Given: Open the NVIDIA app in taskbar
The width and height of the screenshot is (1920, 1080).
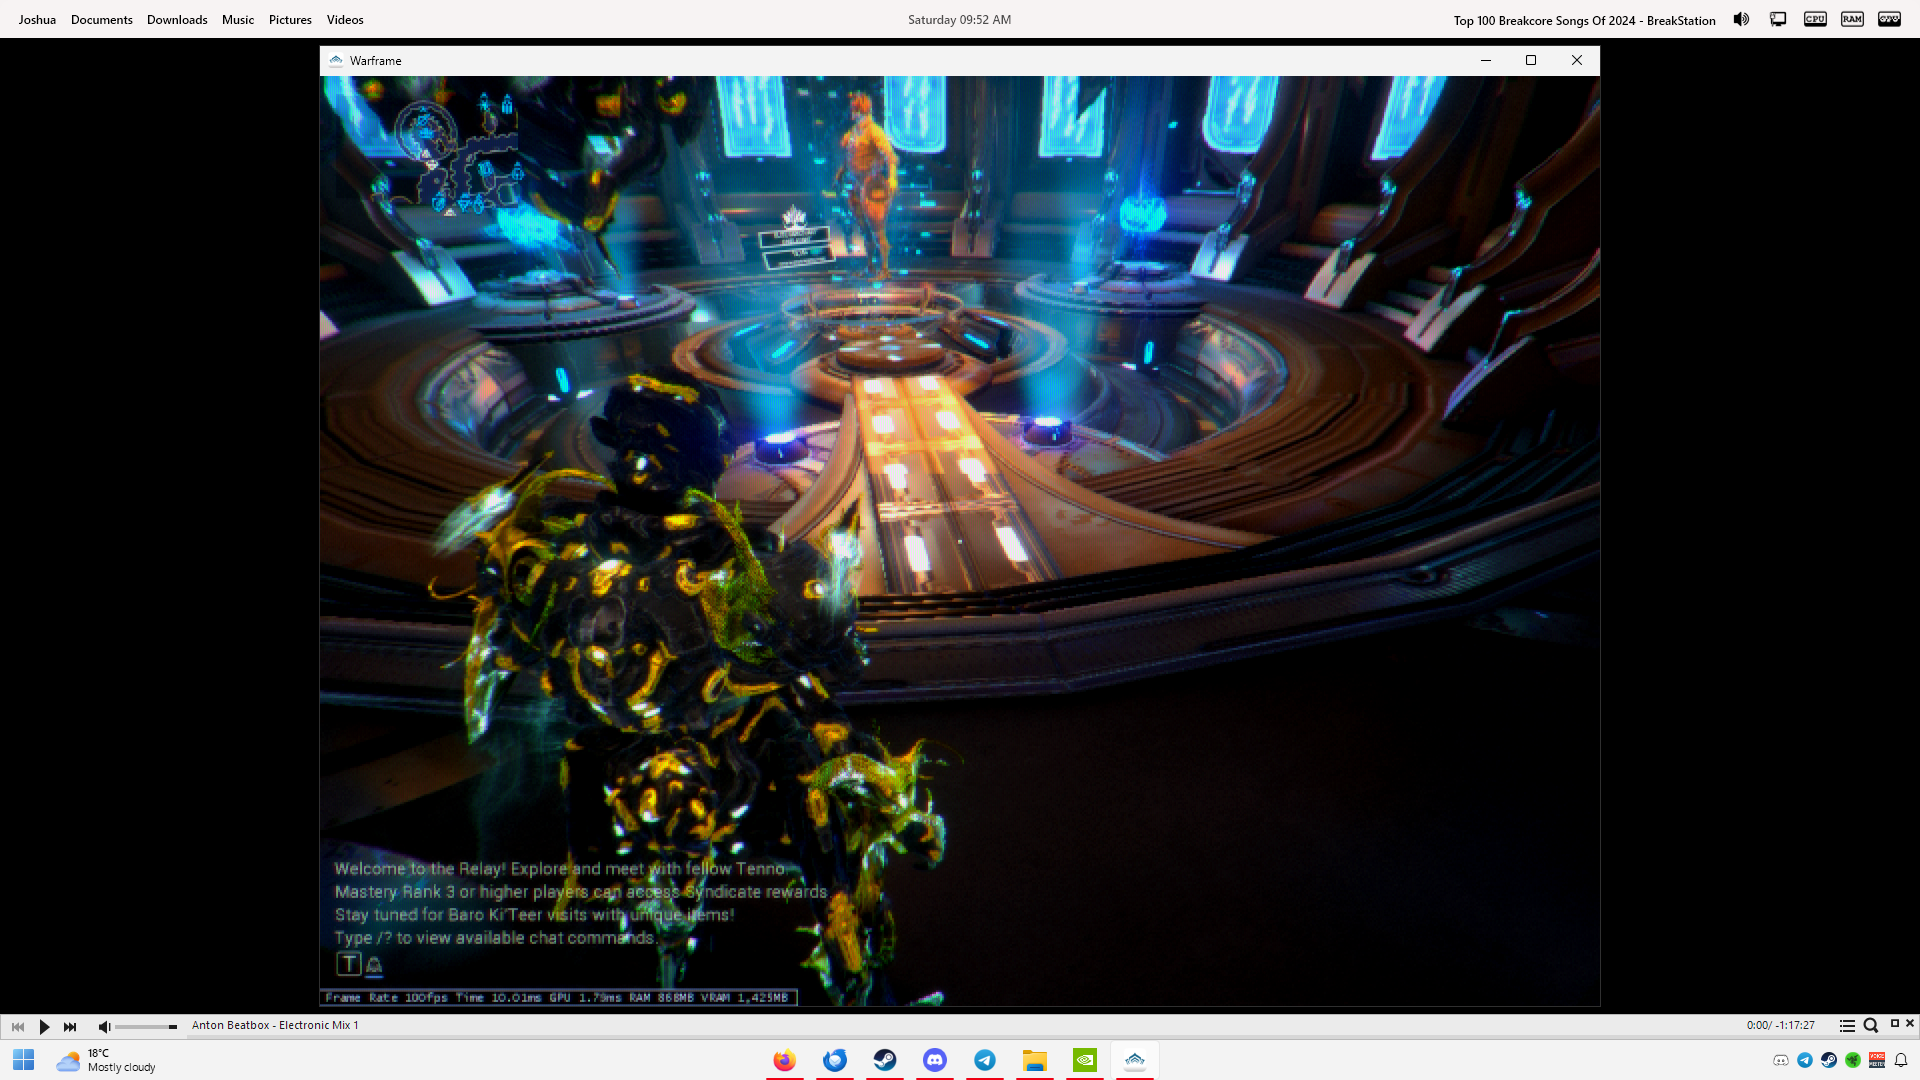Looking at the screenshot, I should click(1085, 1060).
